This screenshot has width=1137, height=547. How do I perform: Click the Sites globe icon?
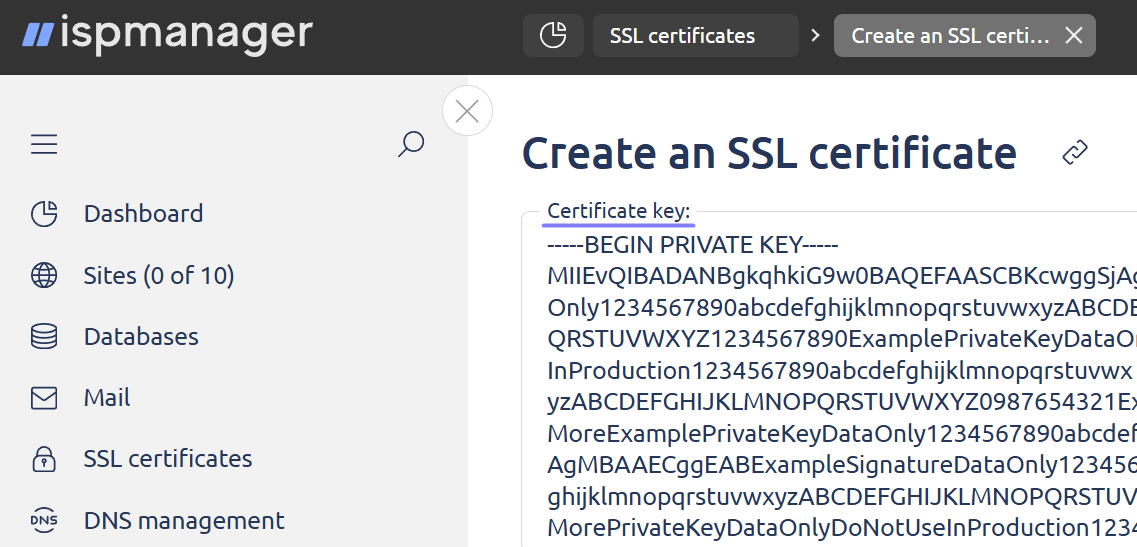[x=44, y=276]
